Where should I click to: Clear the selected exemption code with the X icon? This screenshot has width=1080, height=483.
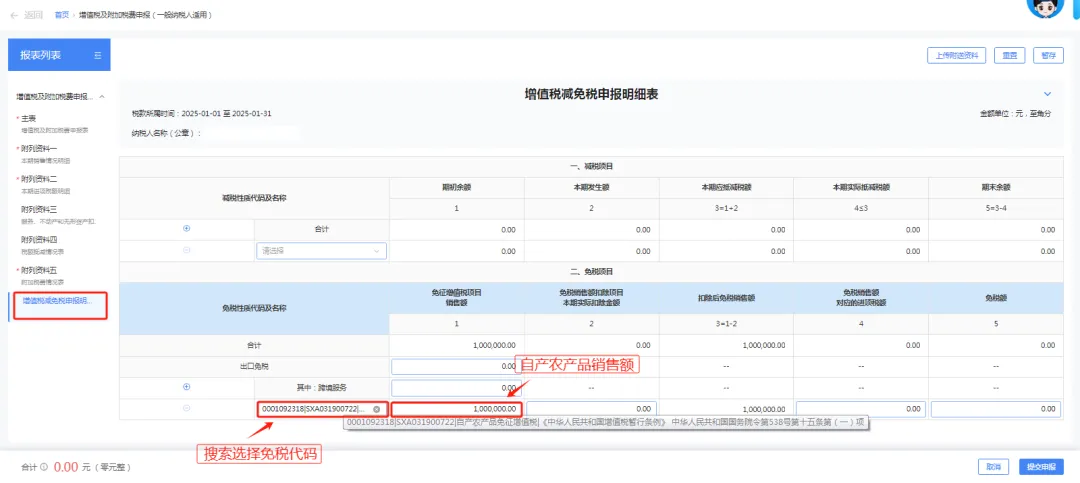[x=376, y=409]
